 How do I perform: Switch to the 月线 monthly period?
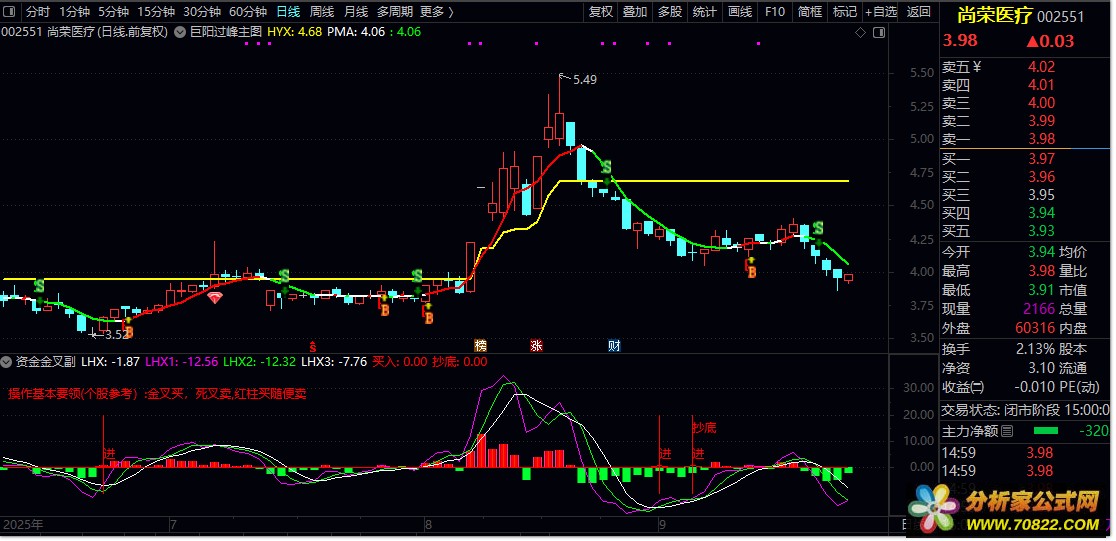[356, 11]
